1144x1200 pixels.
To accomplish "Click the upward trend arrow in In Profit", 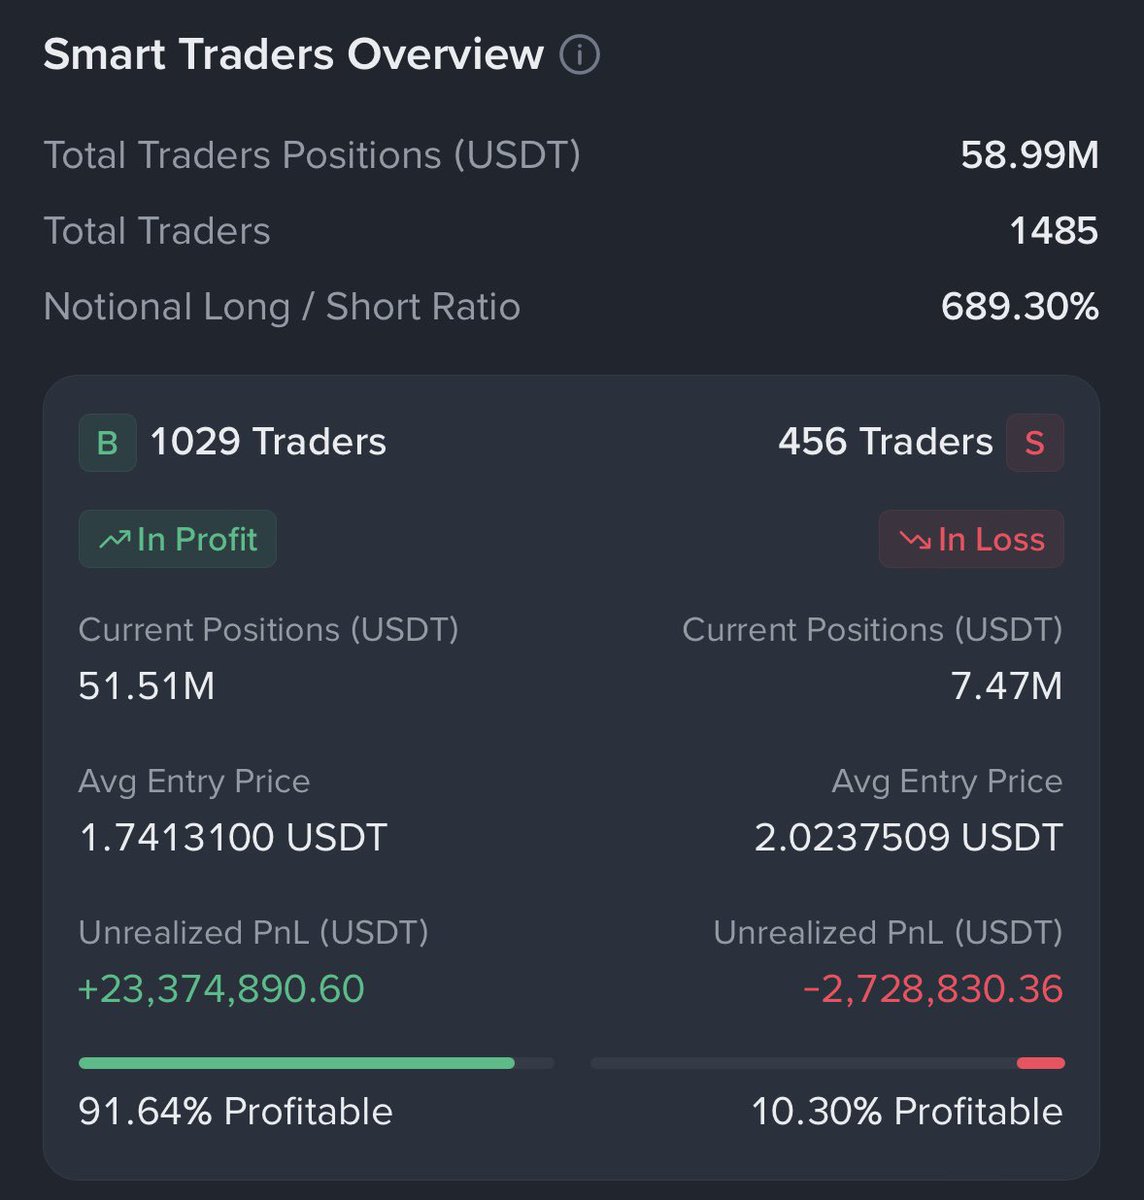I will [x=115, y=540].
